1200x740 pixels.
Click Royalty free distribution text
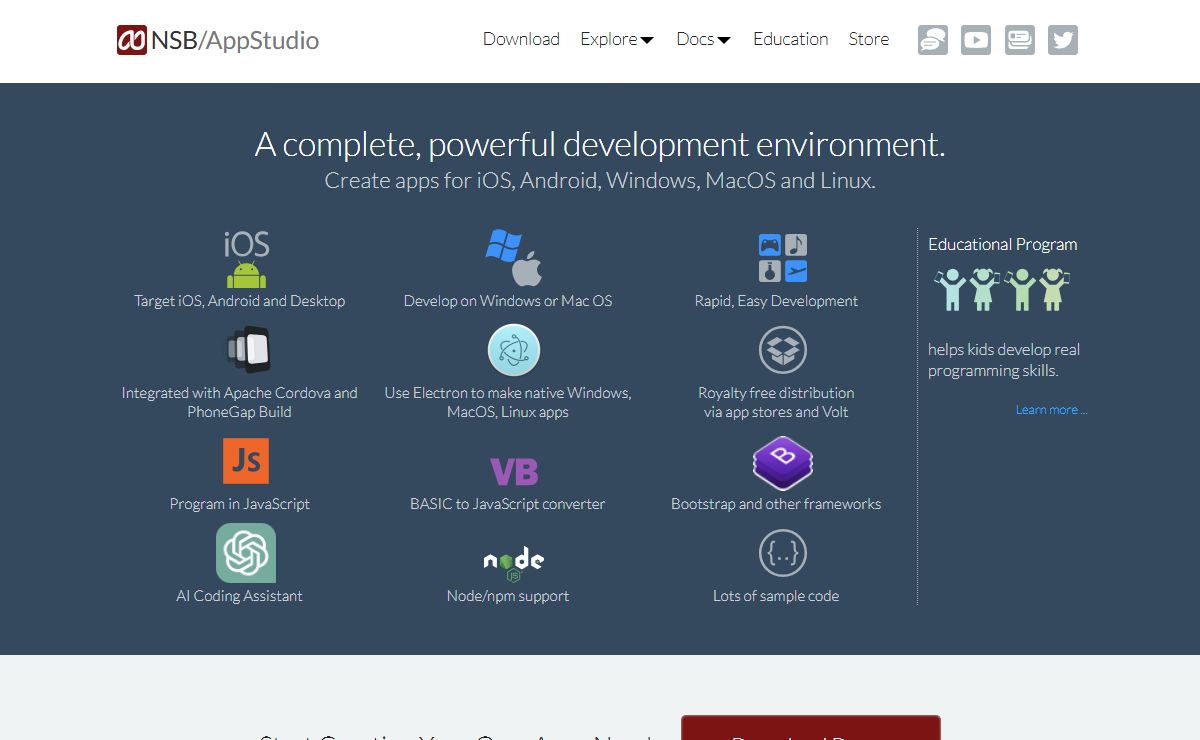(x=776, y=402)
